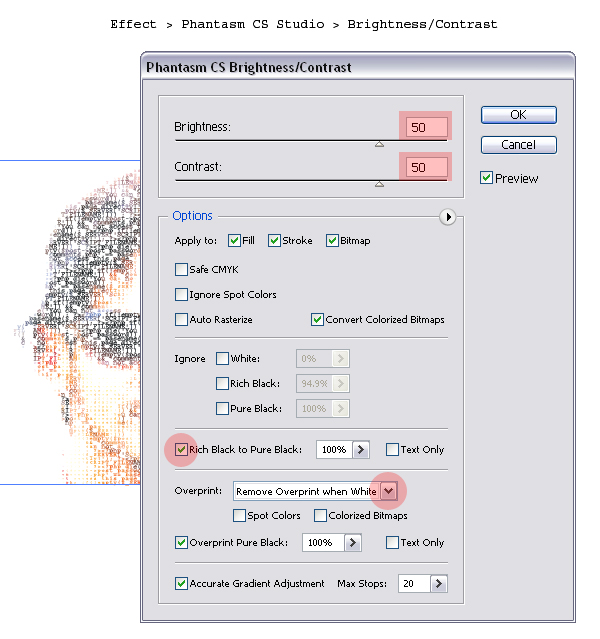Toggle the Preview checkbox

tap(486, 178)
